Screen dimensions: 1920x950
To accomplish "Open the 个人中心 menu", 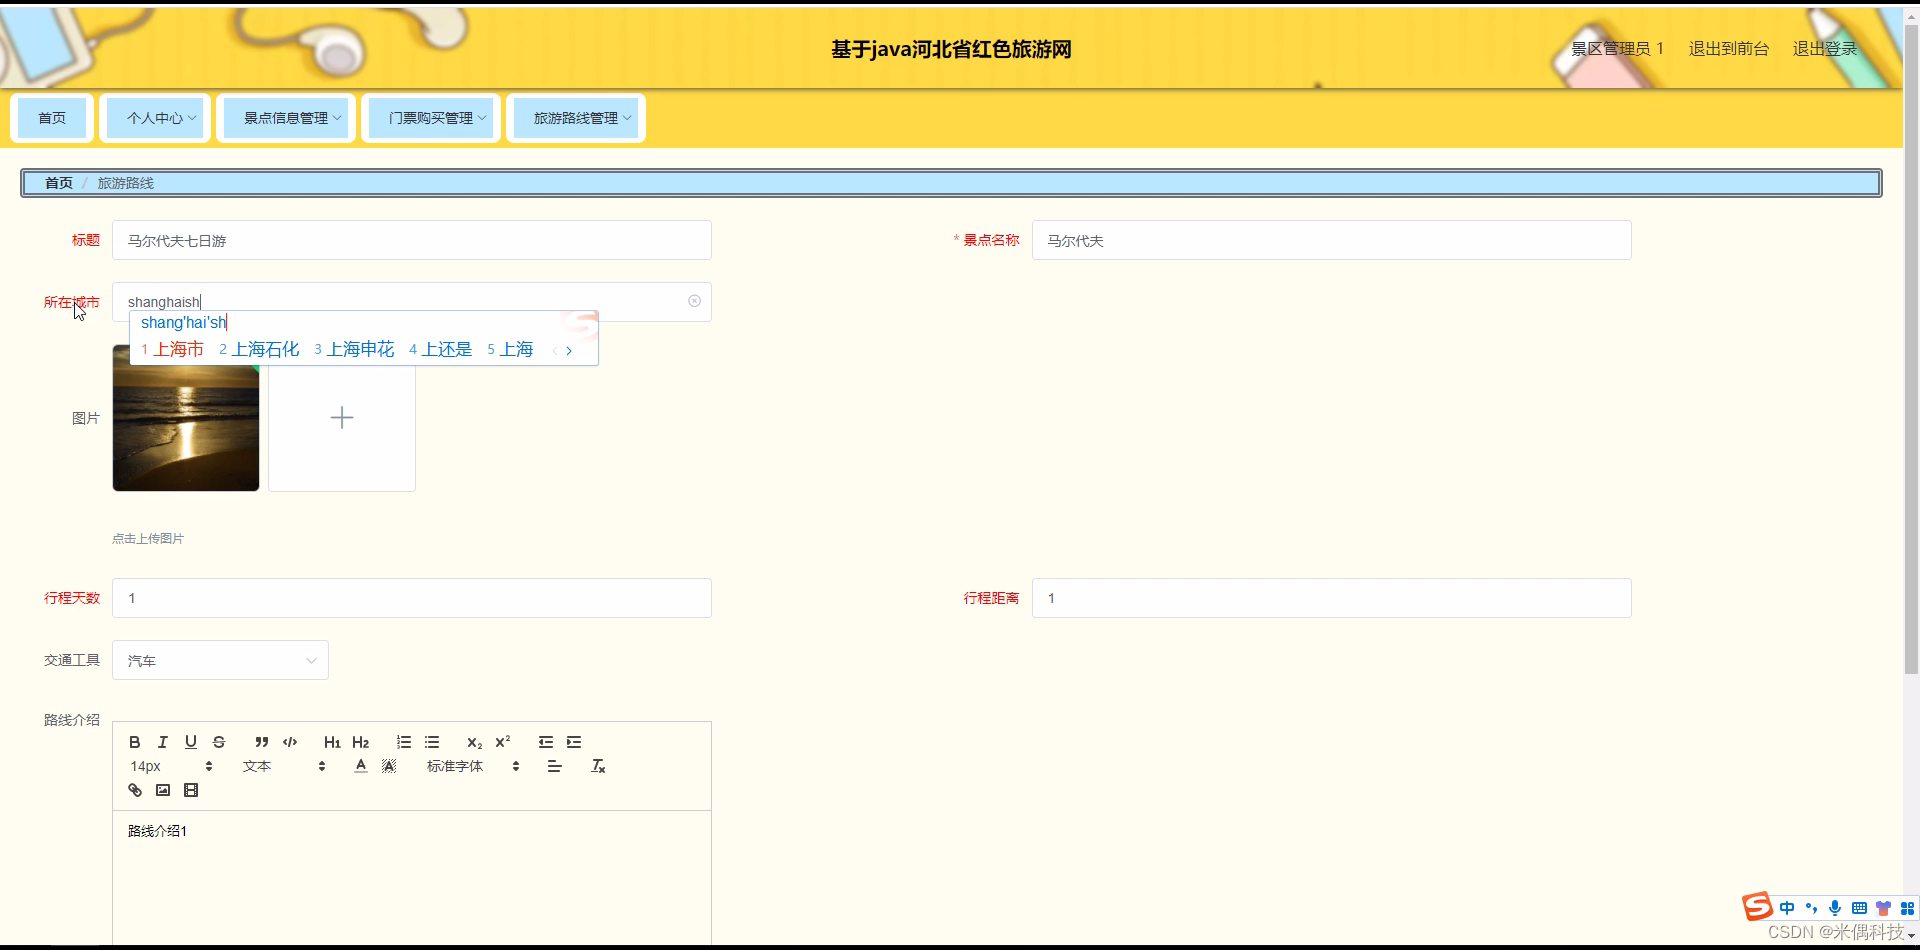I will pos(155,117).
